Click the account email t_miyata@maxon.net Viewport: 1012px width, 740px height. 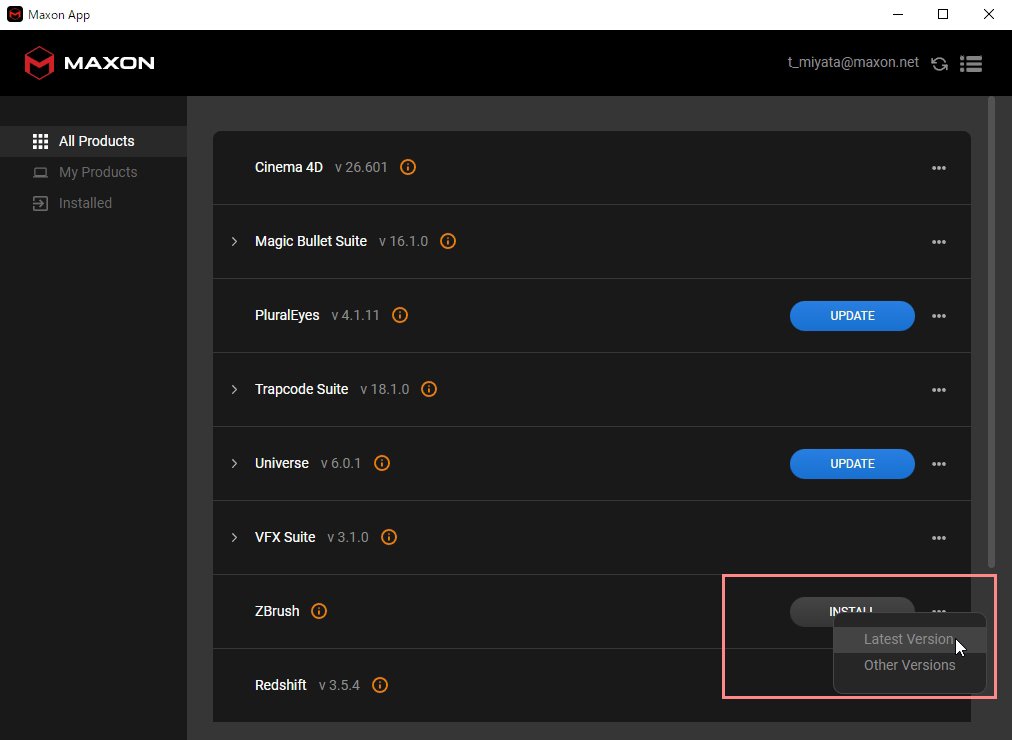click(x=853, y=63)
